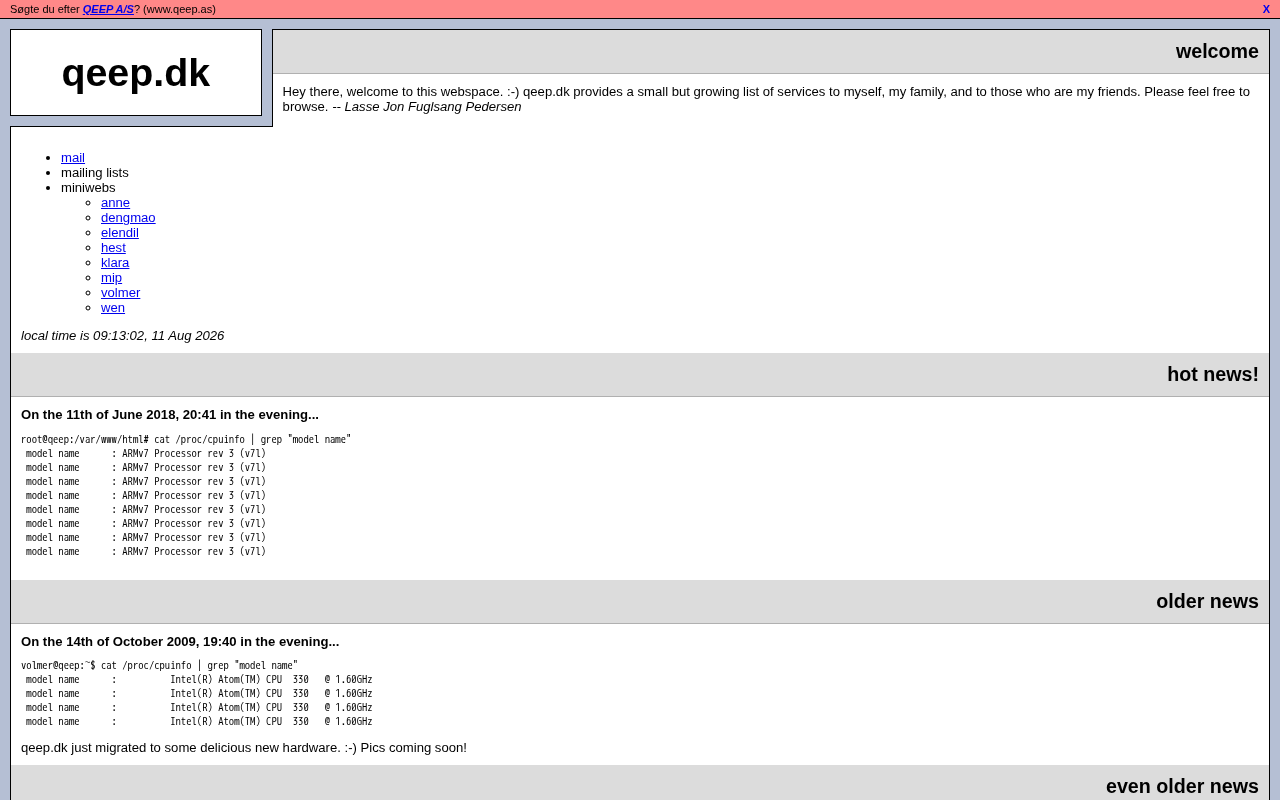Visit the dengmao miniweb
This screenshot has height=800, width=1280.
point(128,217)
